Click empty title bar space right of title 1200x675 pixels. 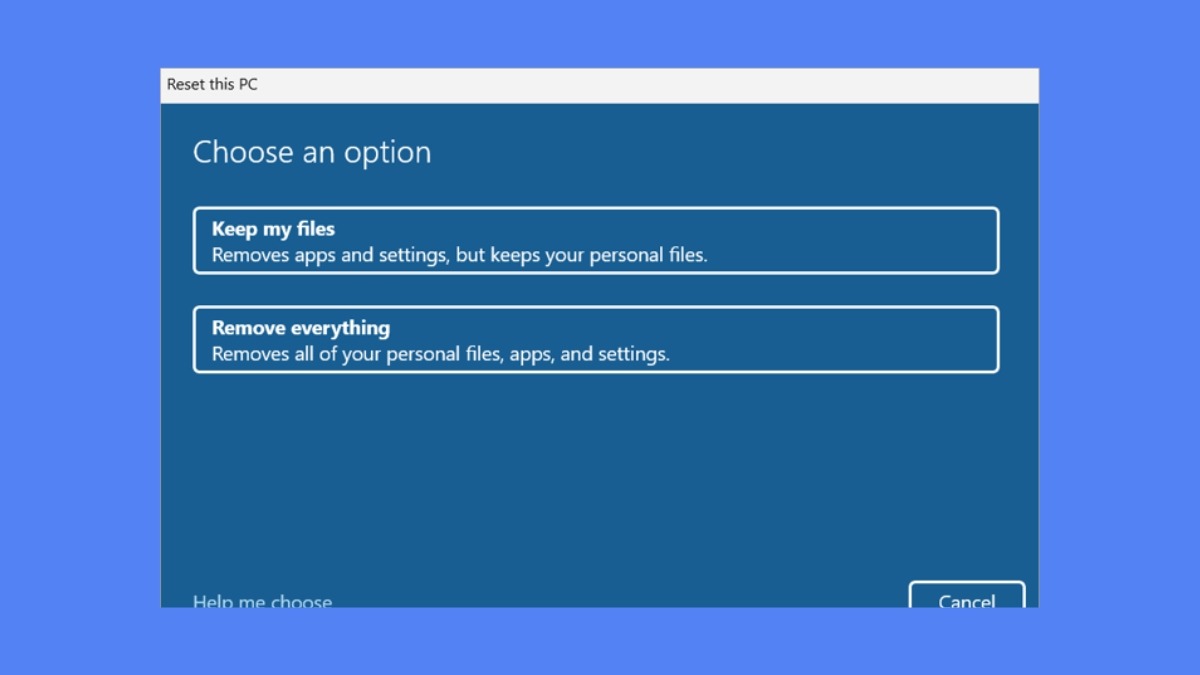coord(650,85)
